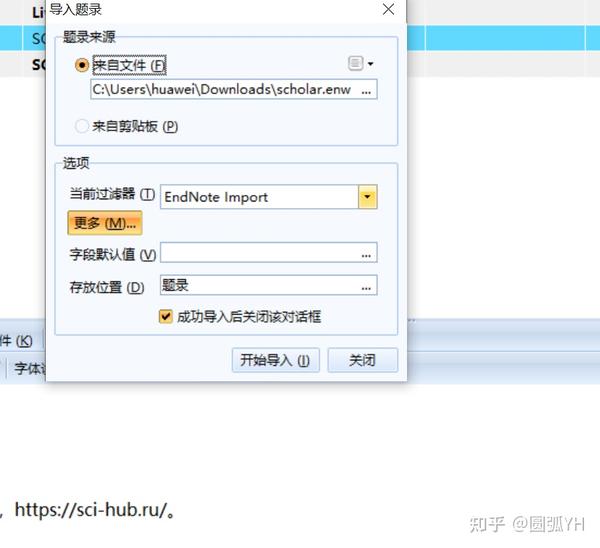Toggle 成功导入后关闭该对话框 checkbox
Image resolution: width=600 pixels, height=548 pixels.
click(x=165, y=316)
